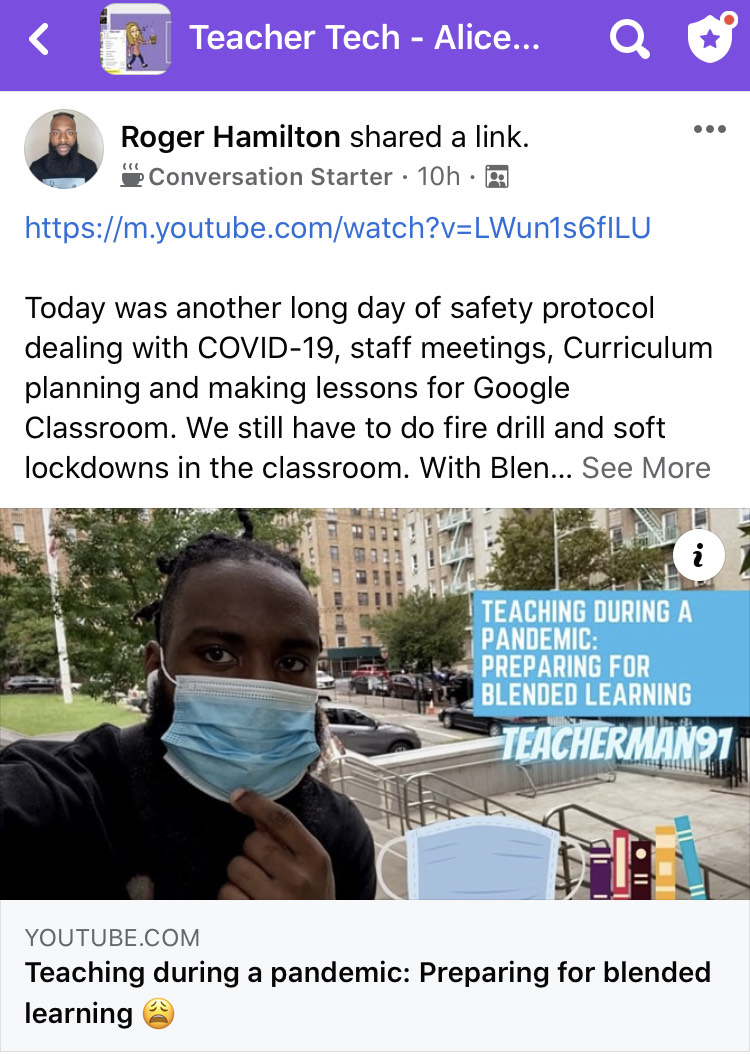Tap the link preview title about blended learning
The image size is (750, 1055).
click(x=367, y=992)
